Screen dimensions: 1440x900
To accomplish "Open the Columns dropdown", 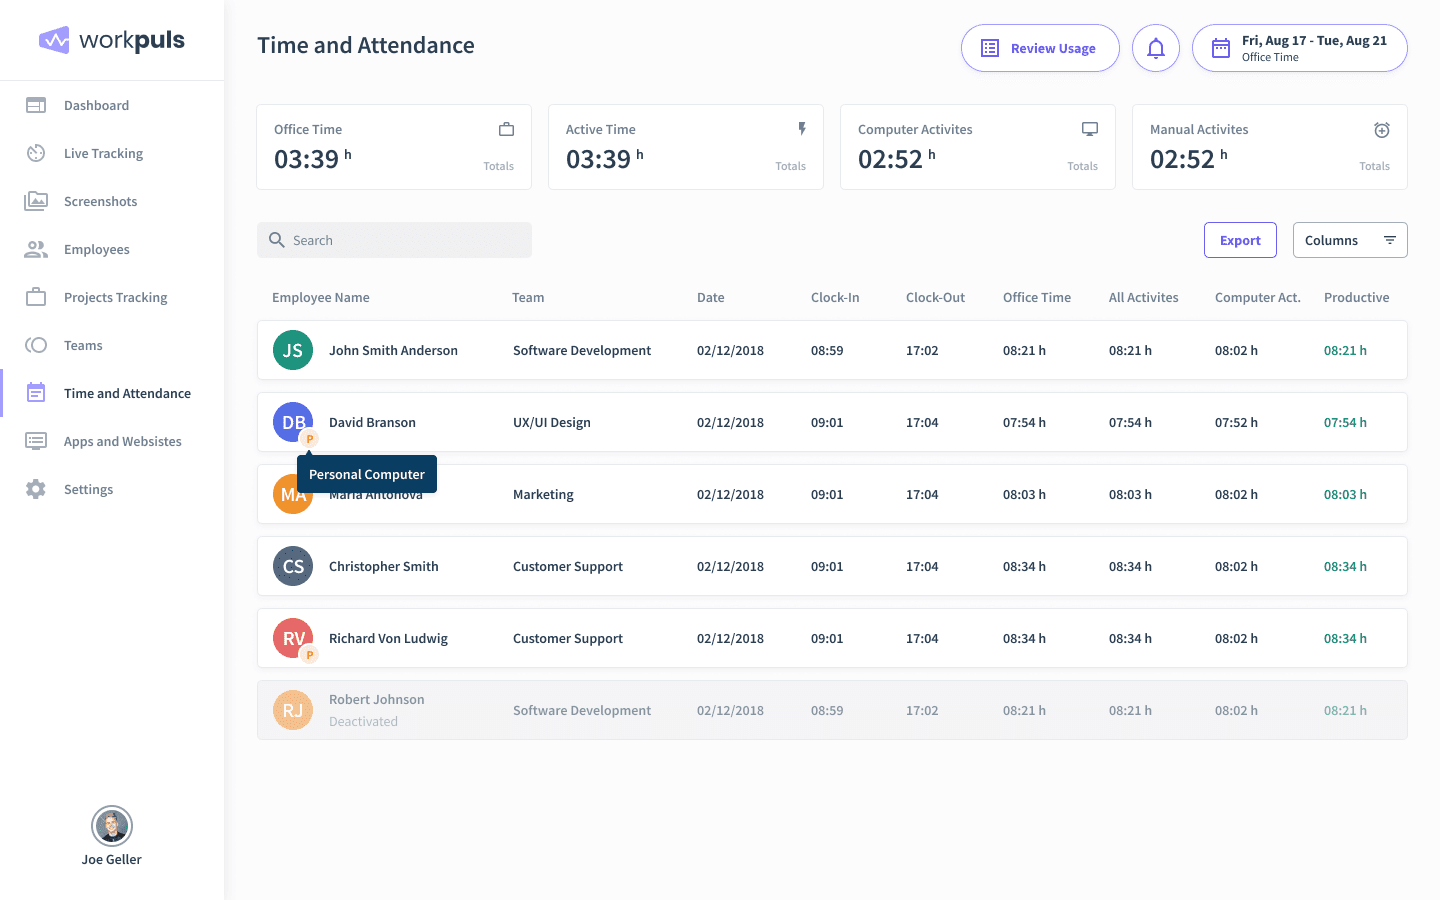I will pos(1331,240).
